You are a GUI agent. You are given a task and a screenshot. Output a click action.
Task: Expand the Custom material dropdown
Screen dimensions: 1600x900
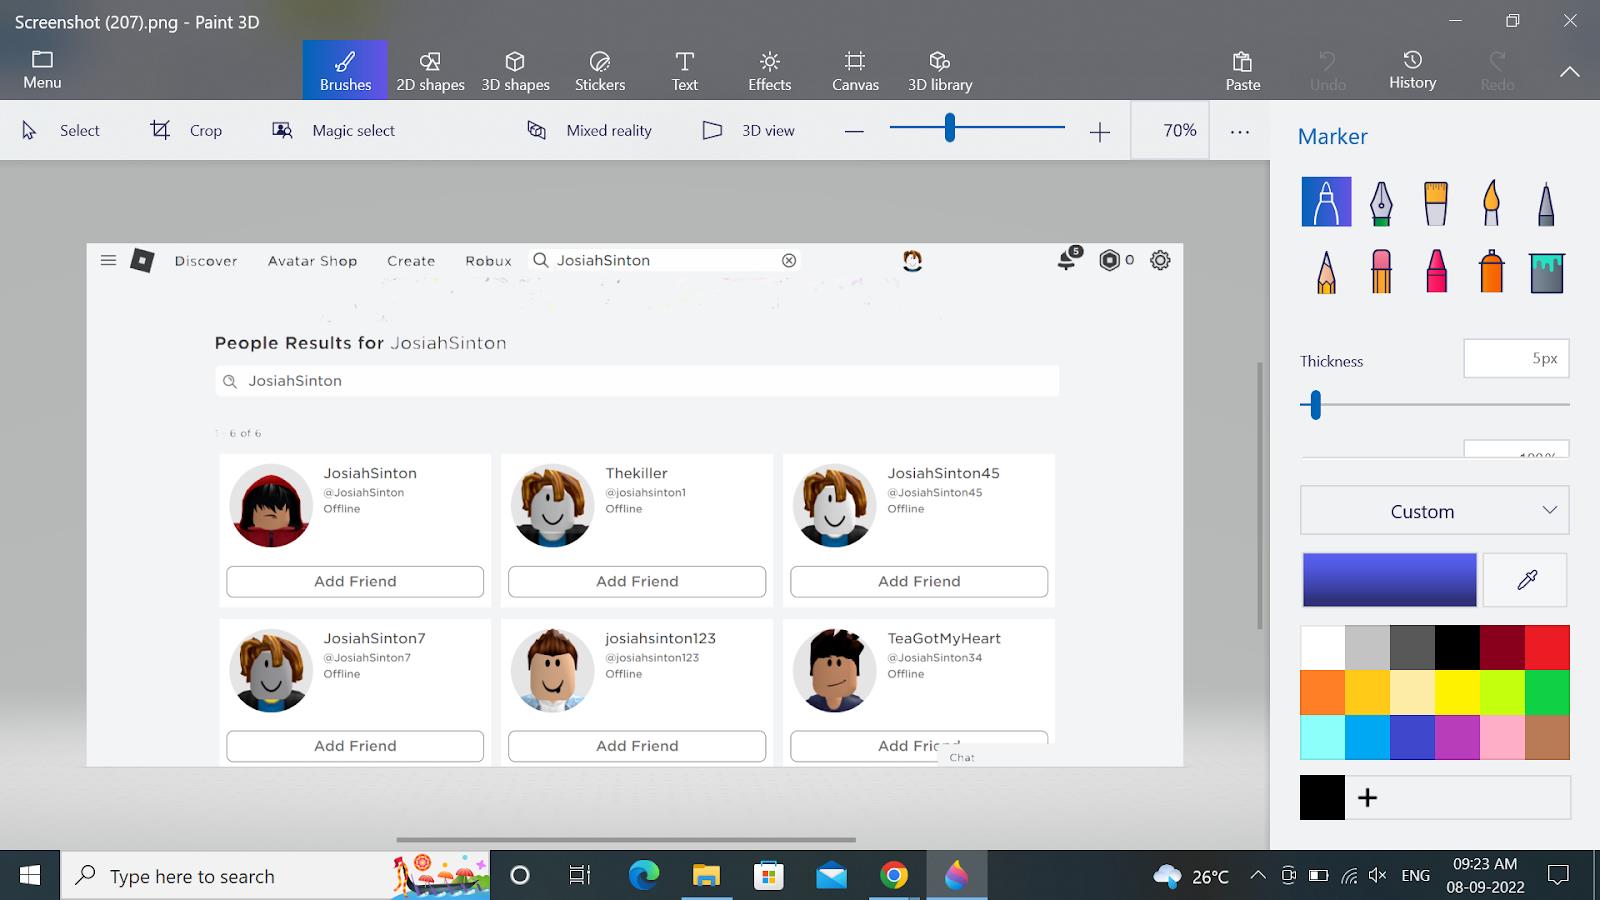pyautogui.click(x=1434, y=511)
